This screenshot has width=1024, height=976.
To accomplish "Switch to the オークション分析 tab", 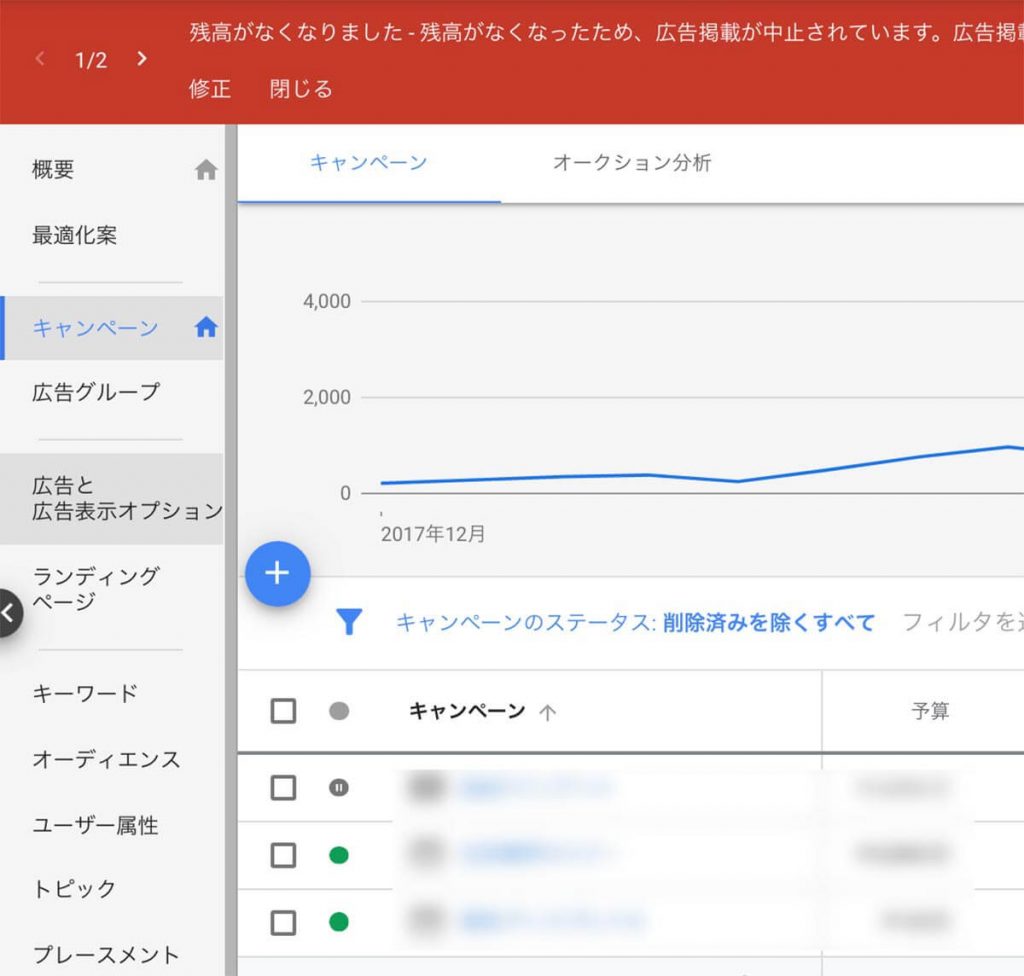I will click(x=632, y=163).
